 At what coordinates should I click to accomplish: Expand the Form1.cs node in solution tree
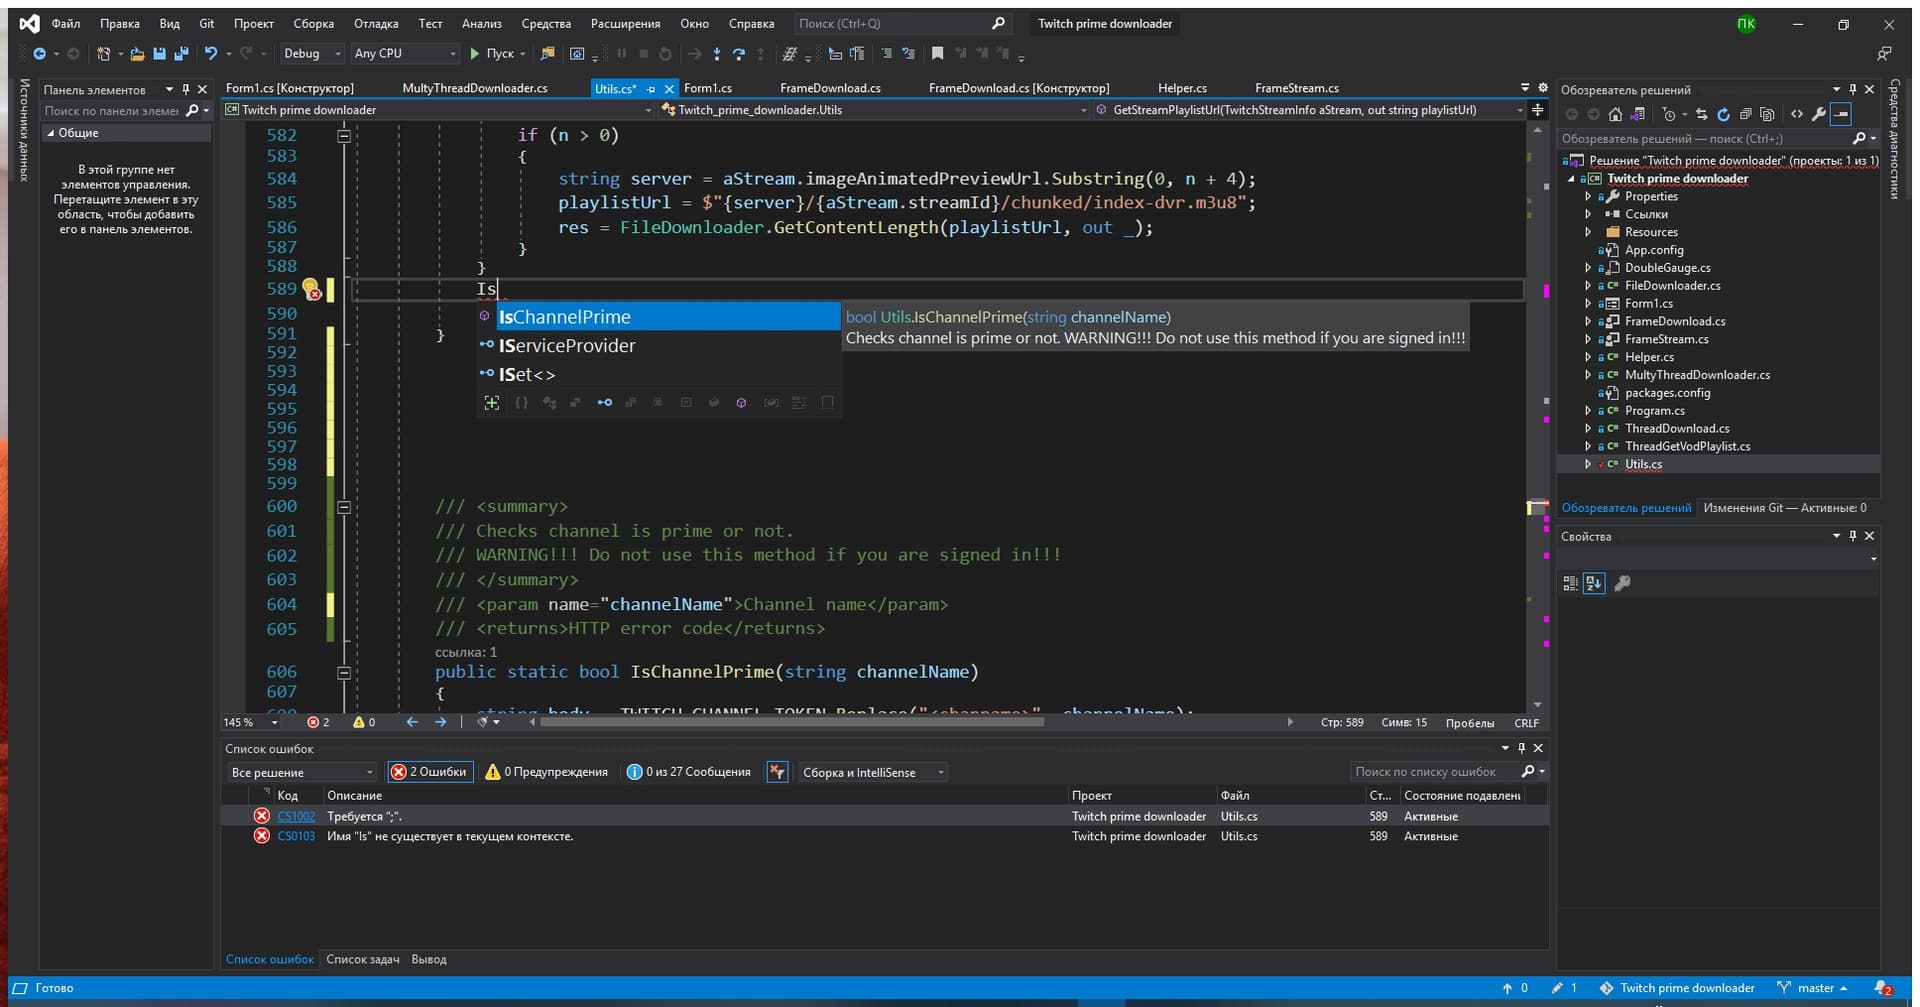tap(1587, 304)
